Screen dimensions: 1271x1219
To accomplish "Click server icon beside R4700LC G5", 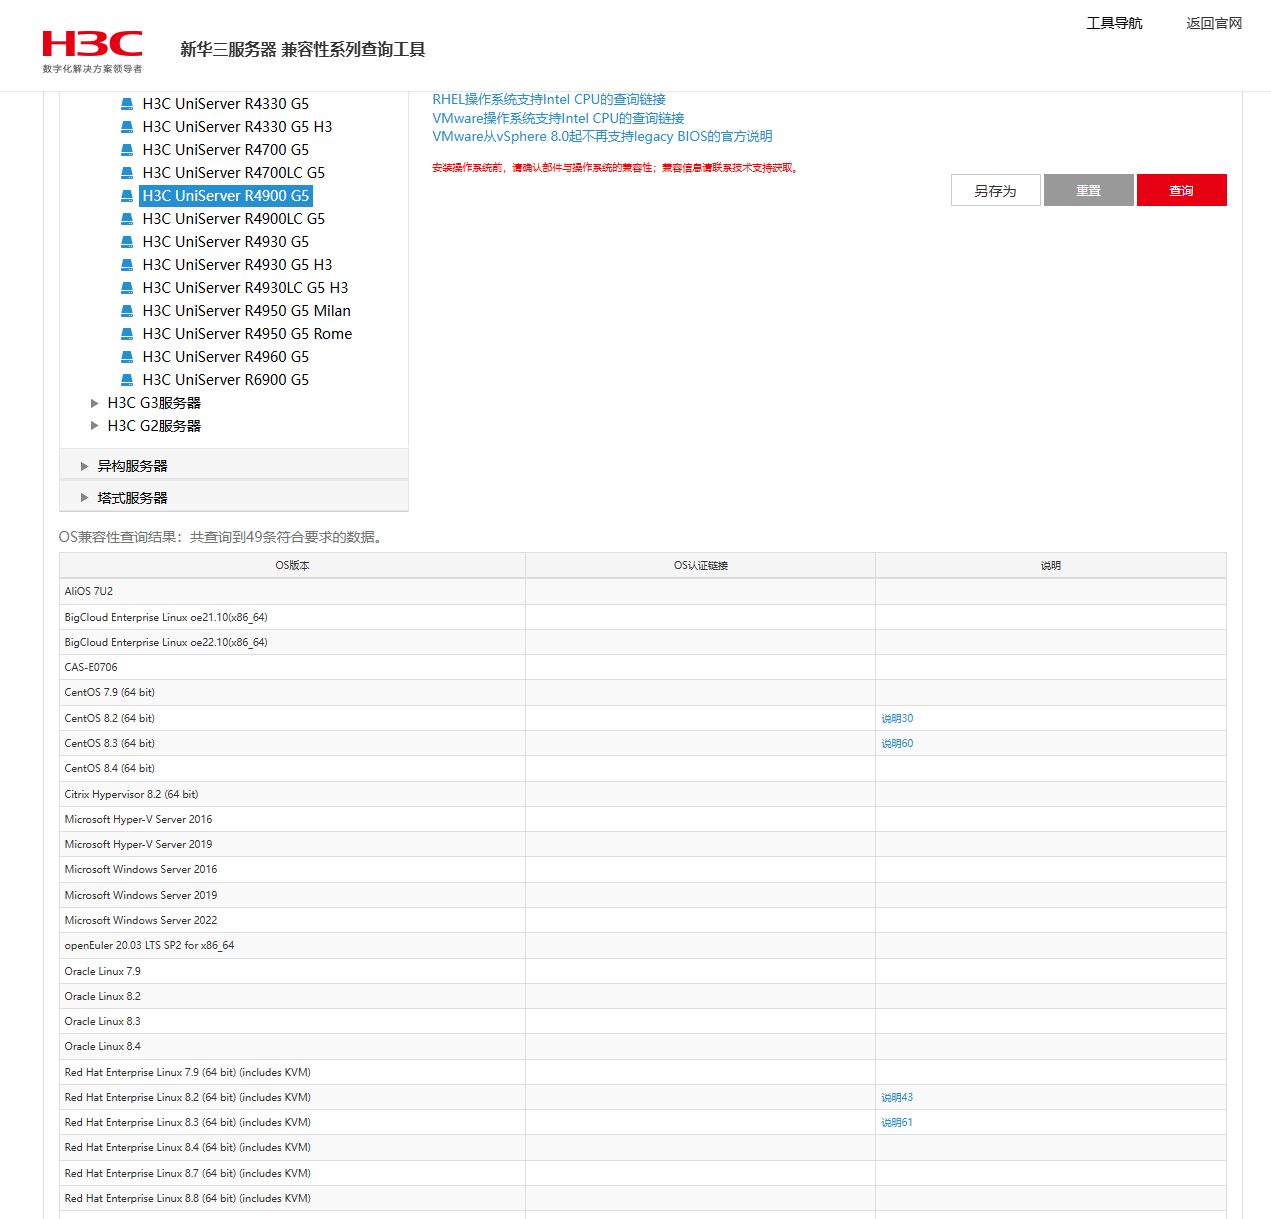I will pos(127,173).
